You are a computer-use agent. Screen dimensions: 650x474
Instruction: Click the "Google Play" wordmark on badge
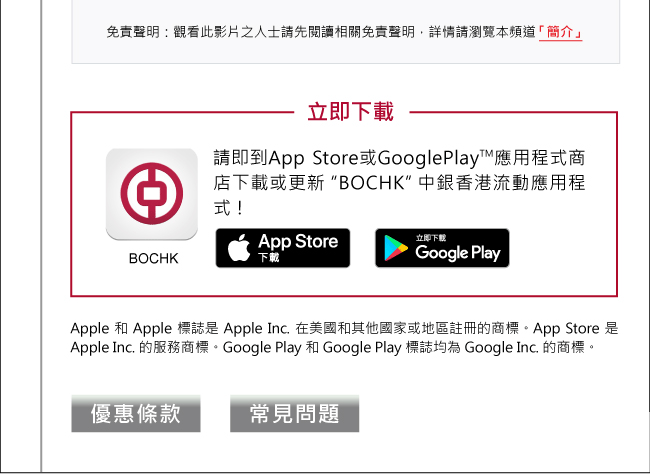[458, 252]
